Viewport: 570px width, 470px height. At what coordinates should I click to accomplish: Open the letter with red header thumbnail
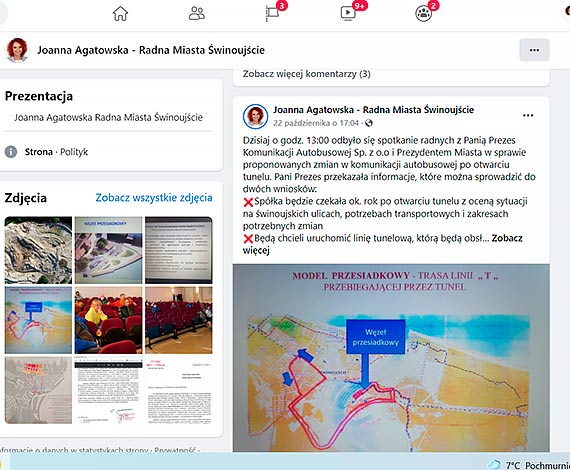178,390
